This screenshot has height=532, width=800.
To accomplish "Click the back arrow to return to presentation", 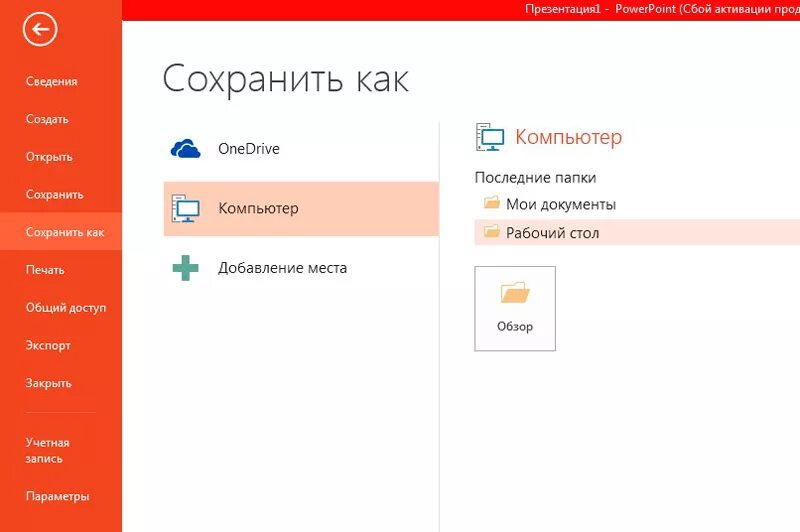I will coord(40,29).
